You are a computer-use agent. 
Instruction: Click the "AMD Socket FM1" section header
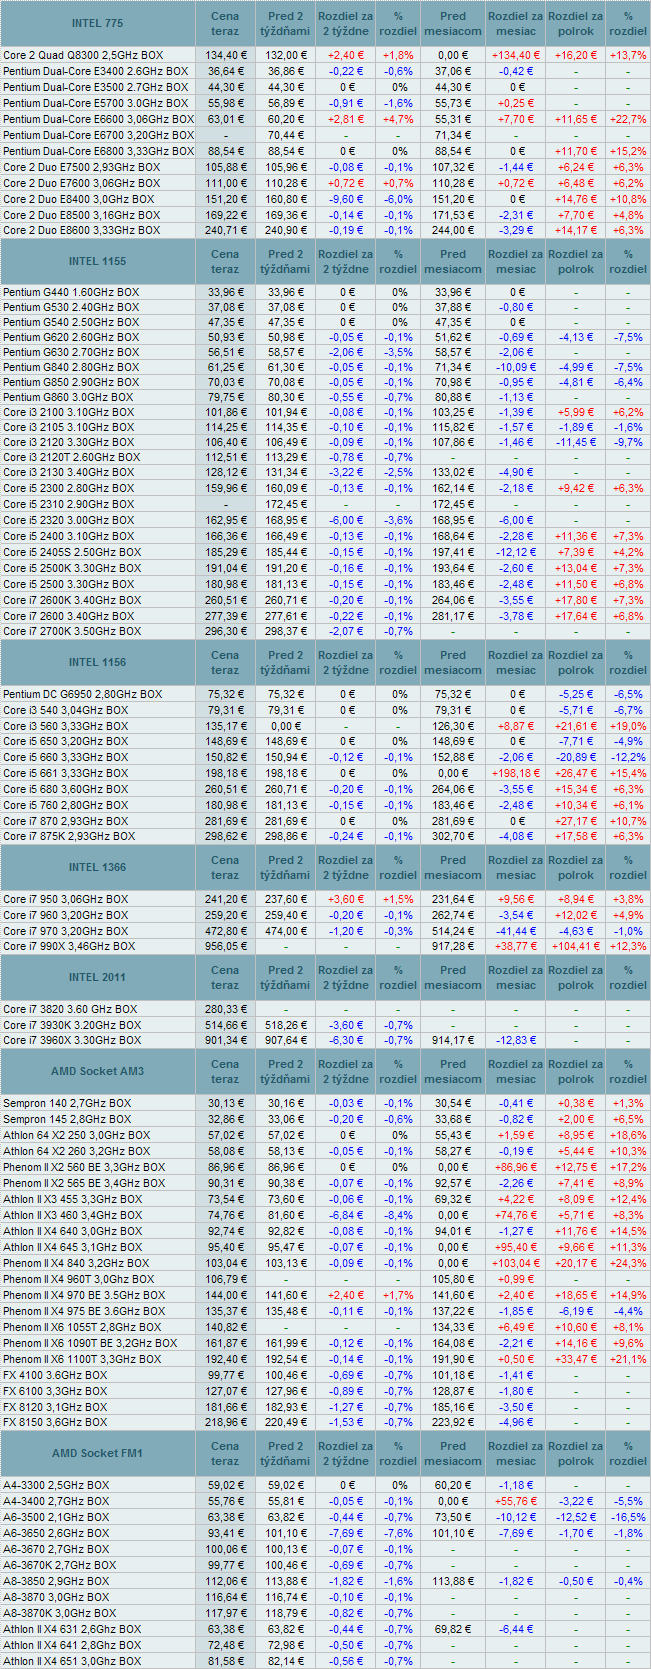point(98,1453)
